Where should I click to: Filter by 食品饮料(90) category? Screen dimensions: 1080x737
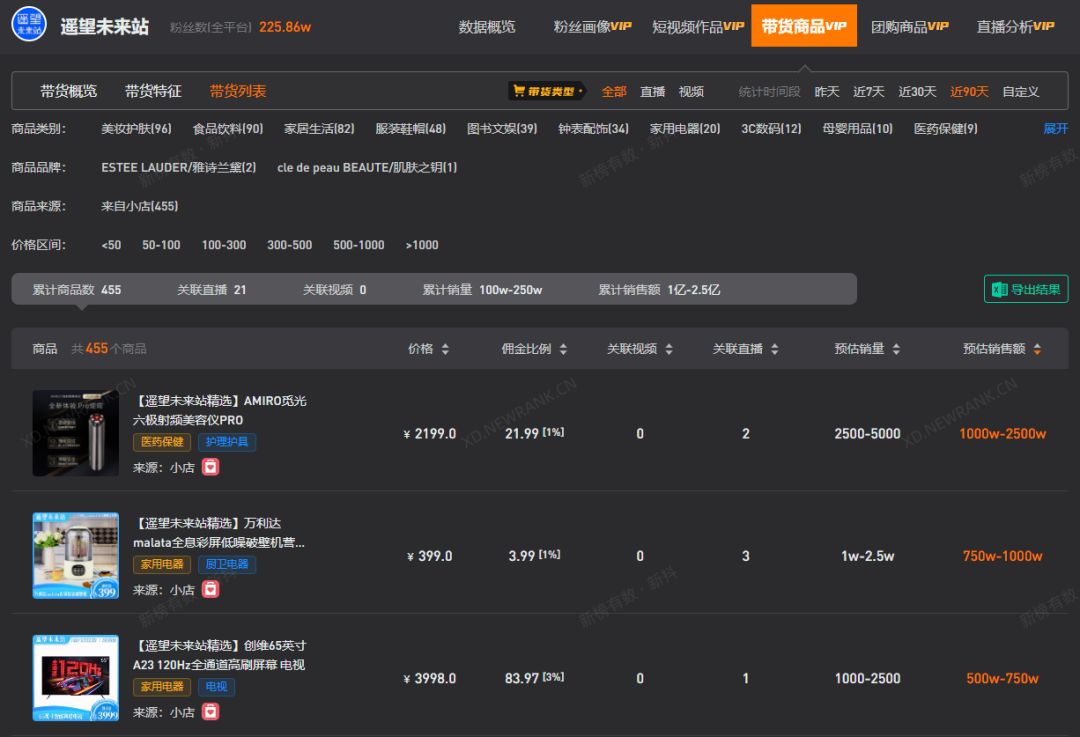pos(228,129)
